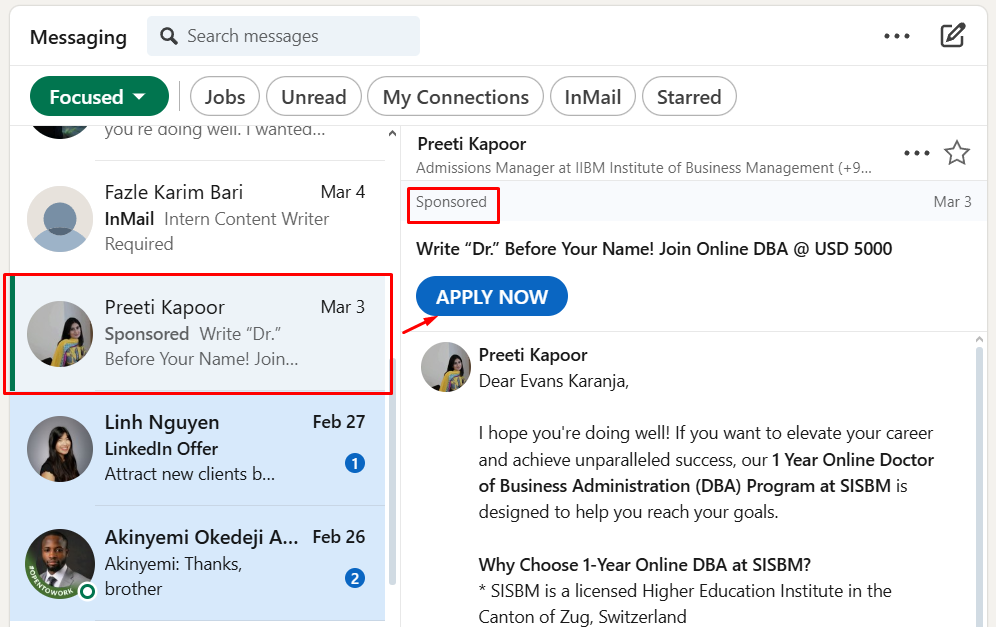Open Linh Nguyen's profile photo
The image size is (996, 627).
click(60, 448)
